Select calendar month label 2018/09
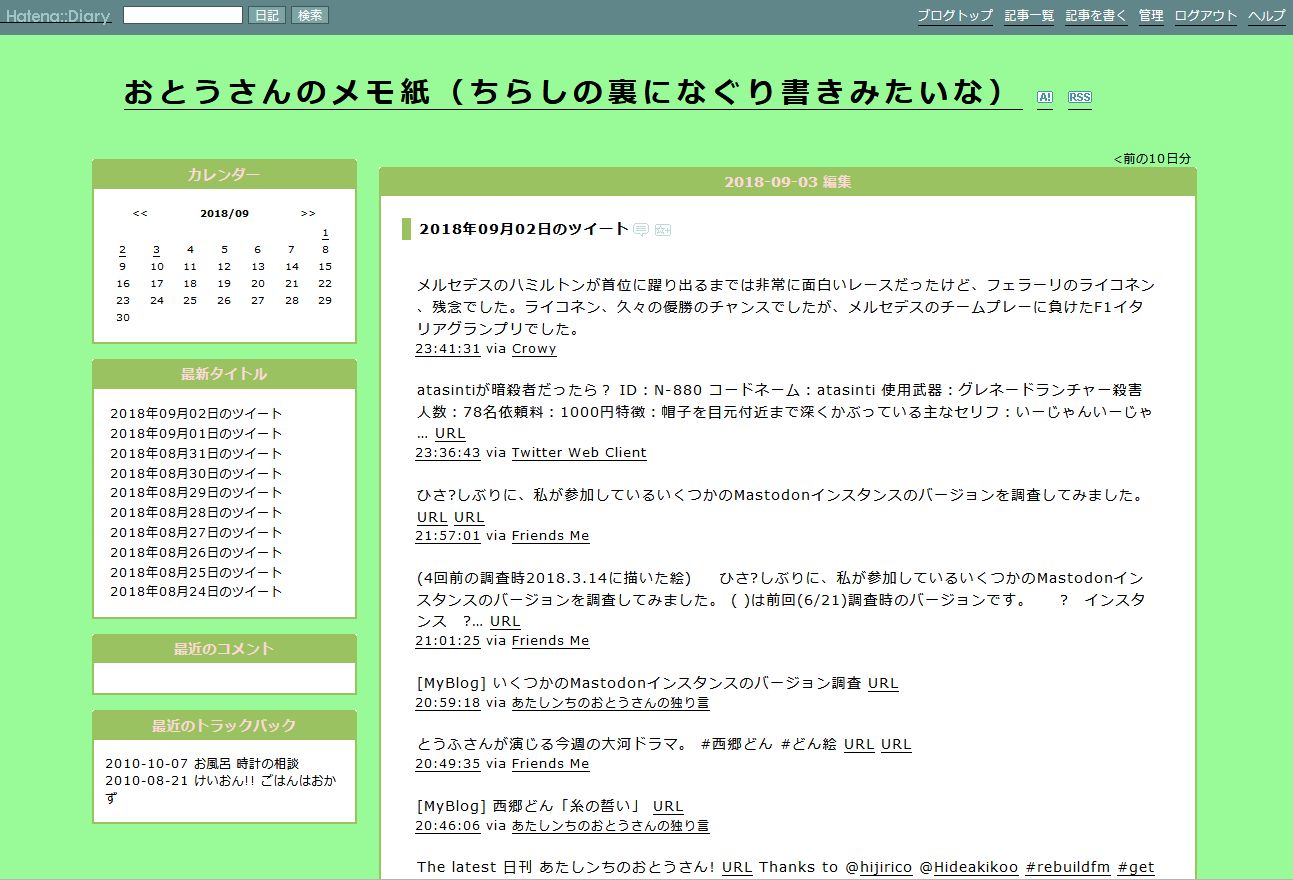 (x=224, y=213)
